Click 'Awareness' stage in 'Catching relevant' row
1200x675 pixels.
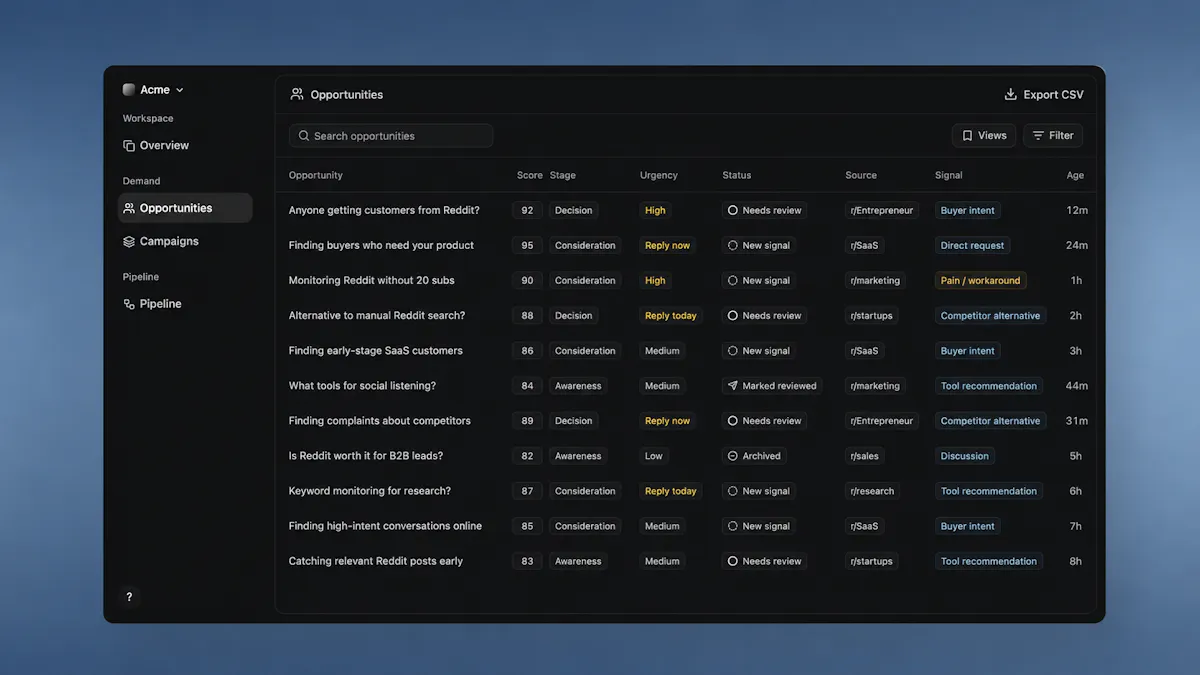(578, 561)
